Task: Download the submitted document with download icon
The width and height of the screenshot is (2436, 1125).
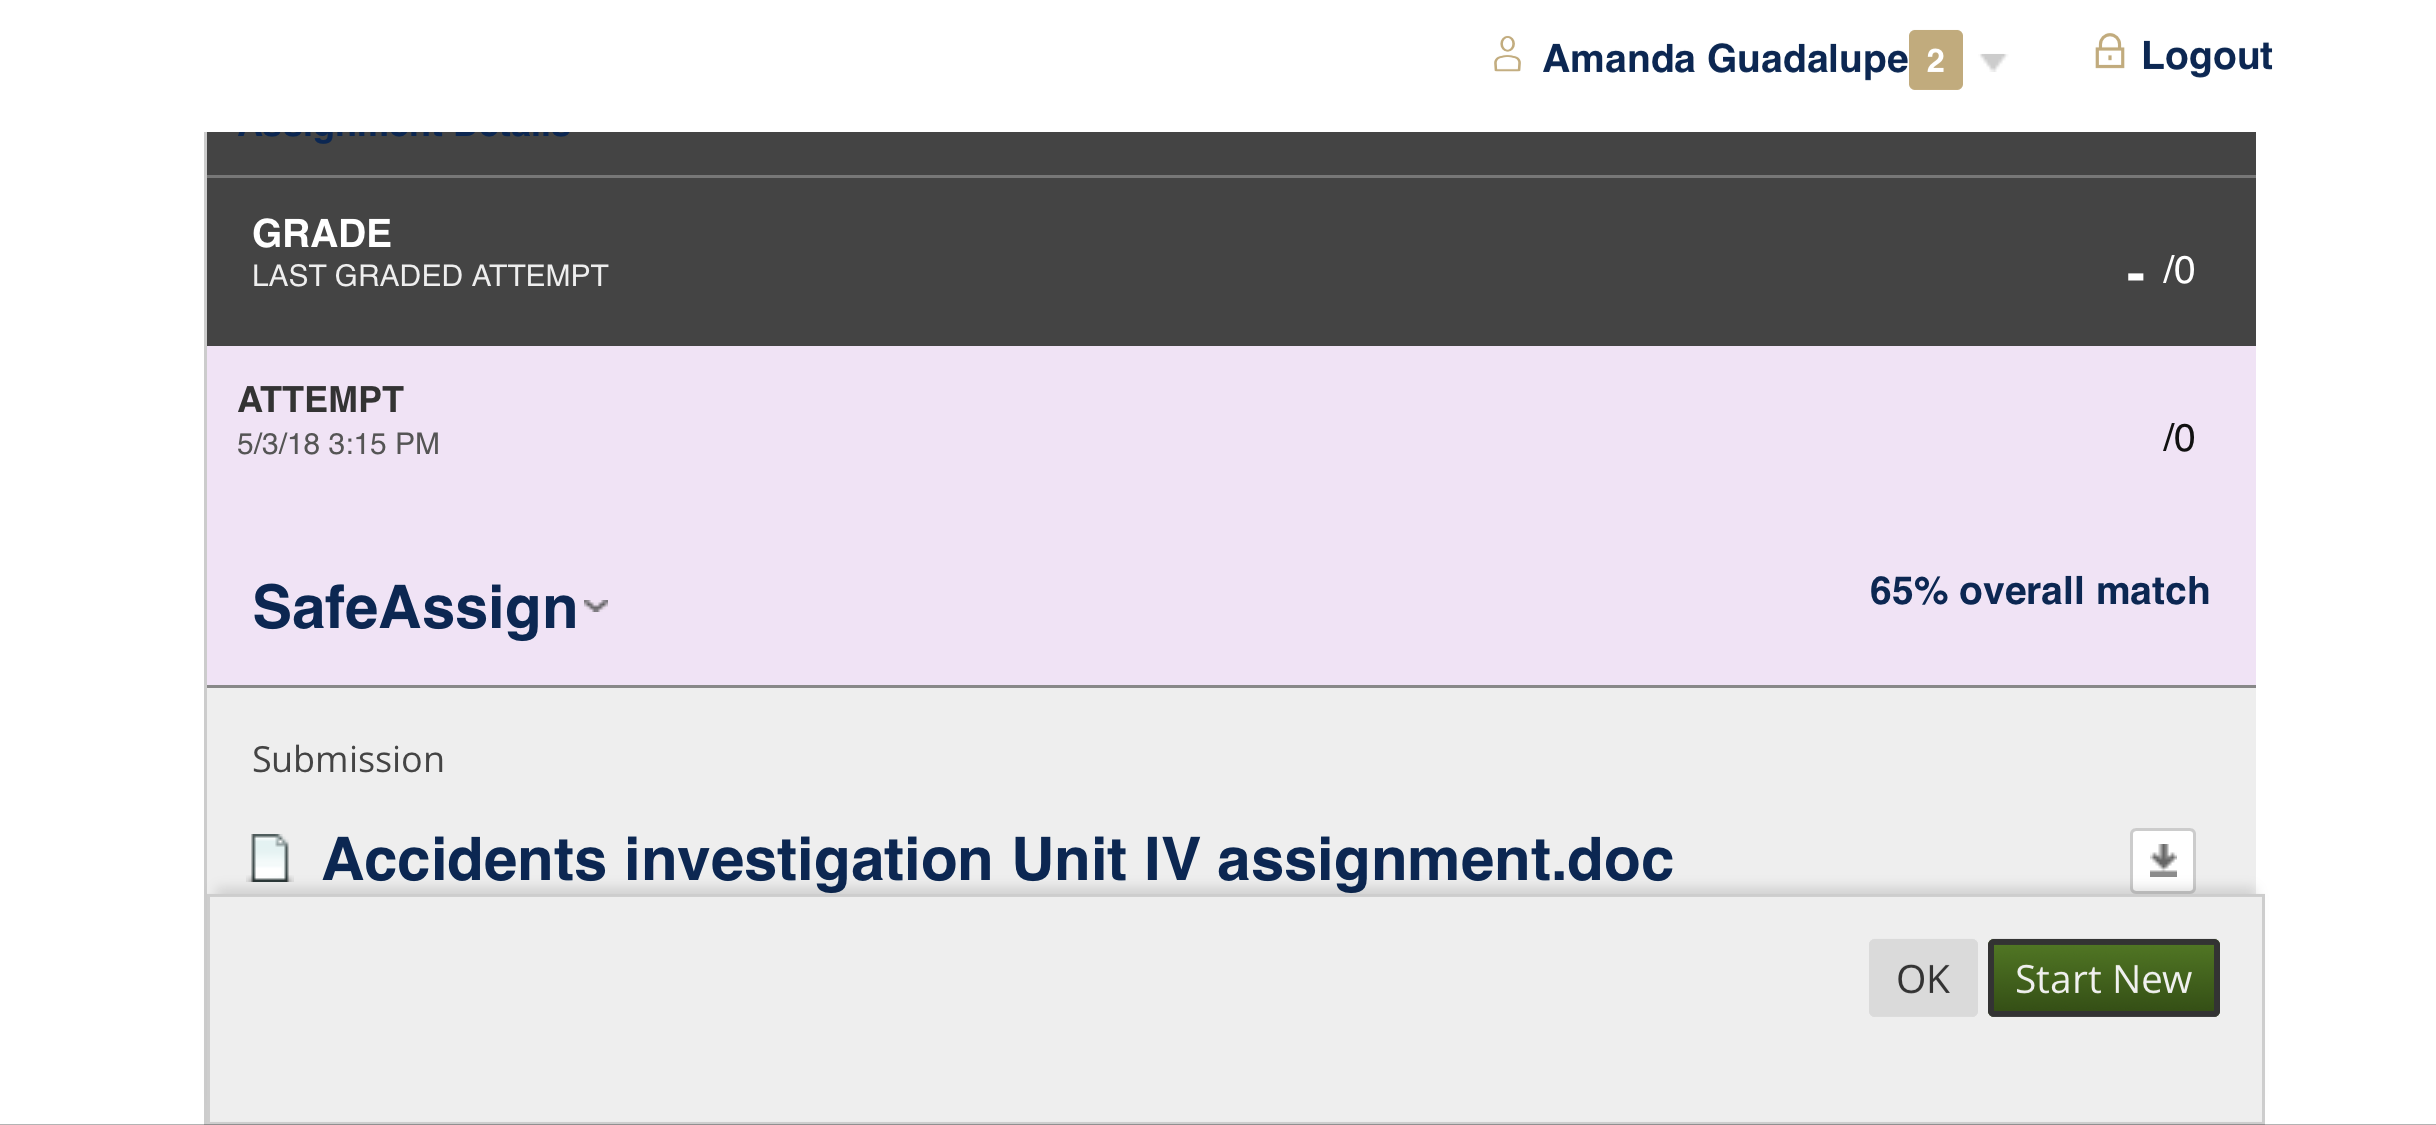Action: pyautogui.click(x=2162, y=860)
